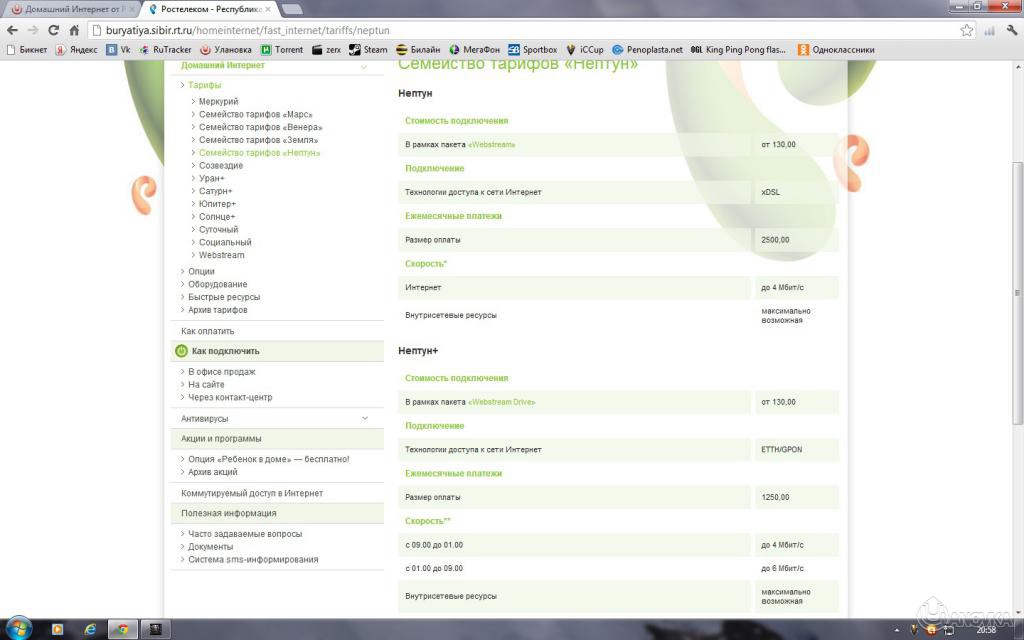Screen dimensions: 1024x640
Task: Open the Бикнет bookmark
Action: pyautogui.click(x=27, y=50)
